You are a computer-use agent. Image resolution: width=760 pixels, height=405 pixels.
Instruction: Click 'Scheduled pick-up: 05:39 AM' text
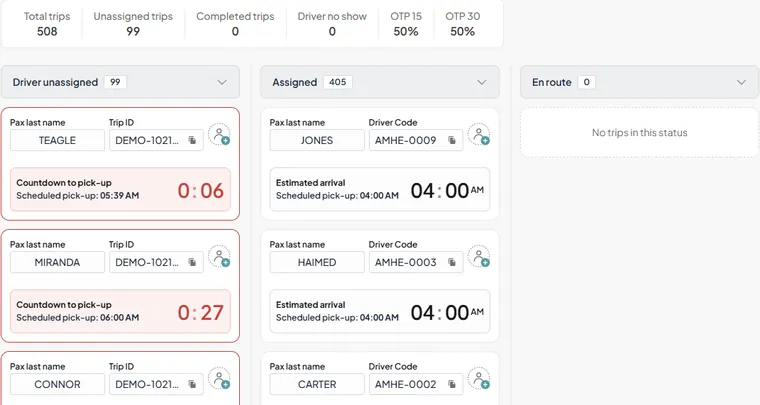tap(78, 196)
